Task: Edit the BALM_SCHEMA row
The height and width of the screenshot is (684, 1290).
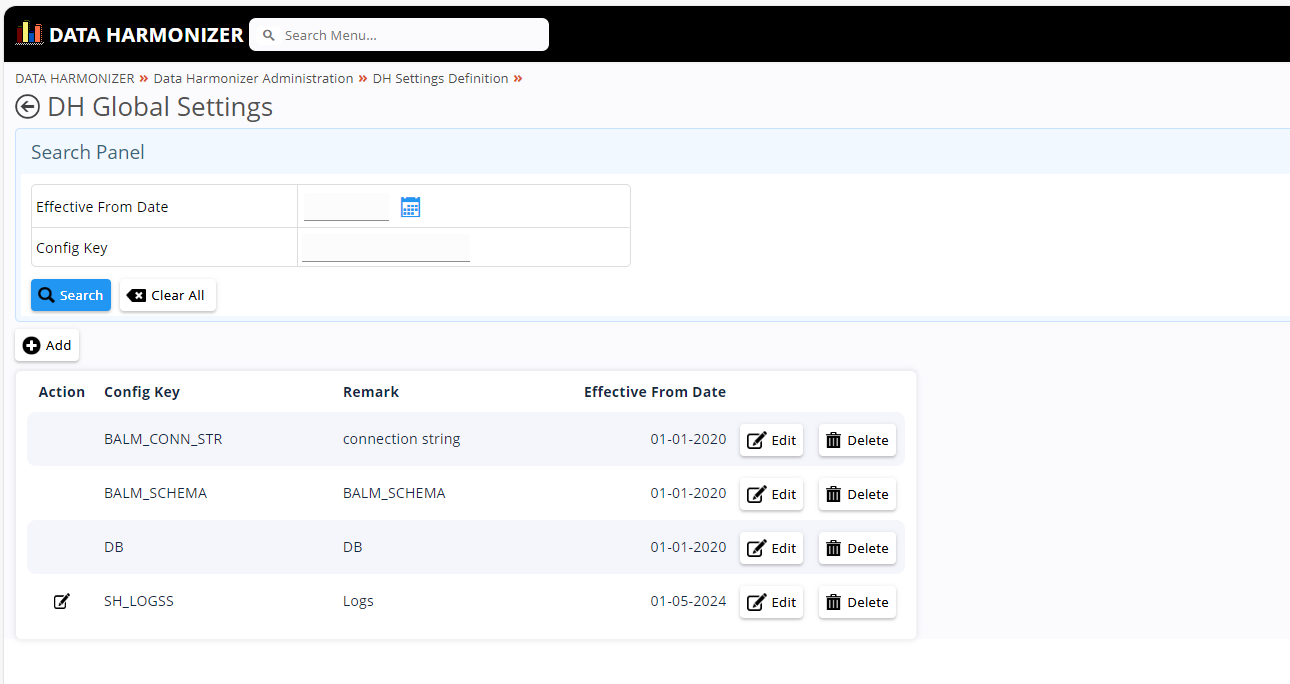Action: [771, 494]
